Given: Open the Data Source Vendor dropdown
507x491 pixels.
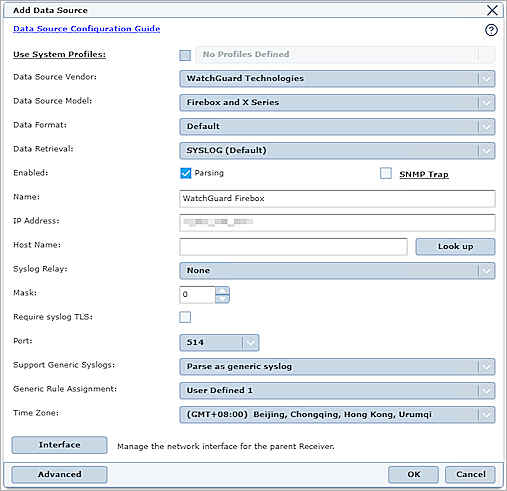Looking at the screenshot, I should point(337,79).
